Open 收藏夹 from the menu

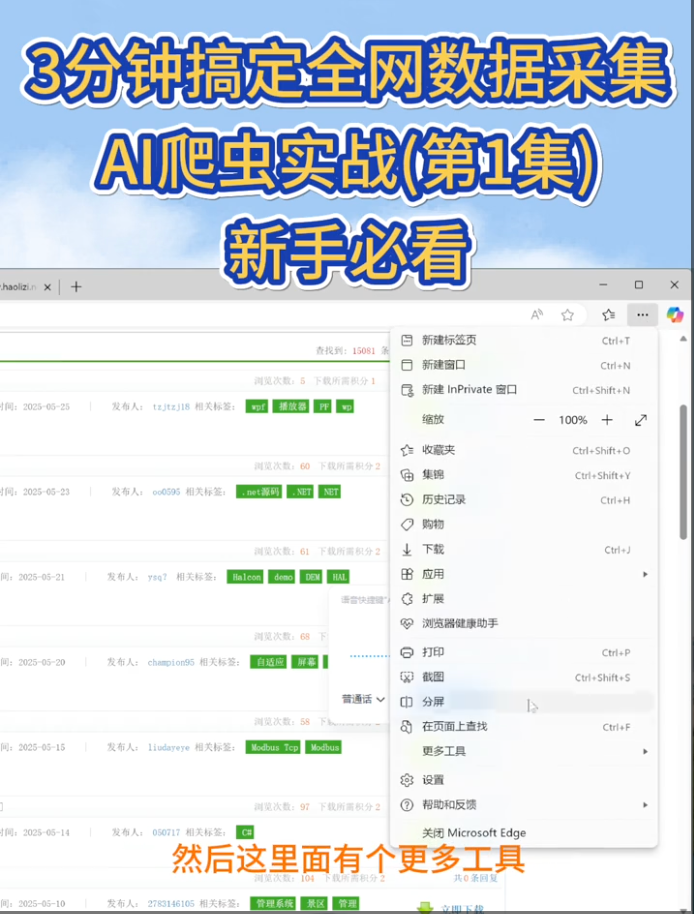523,450
